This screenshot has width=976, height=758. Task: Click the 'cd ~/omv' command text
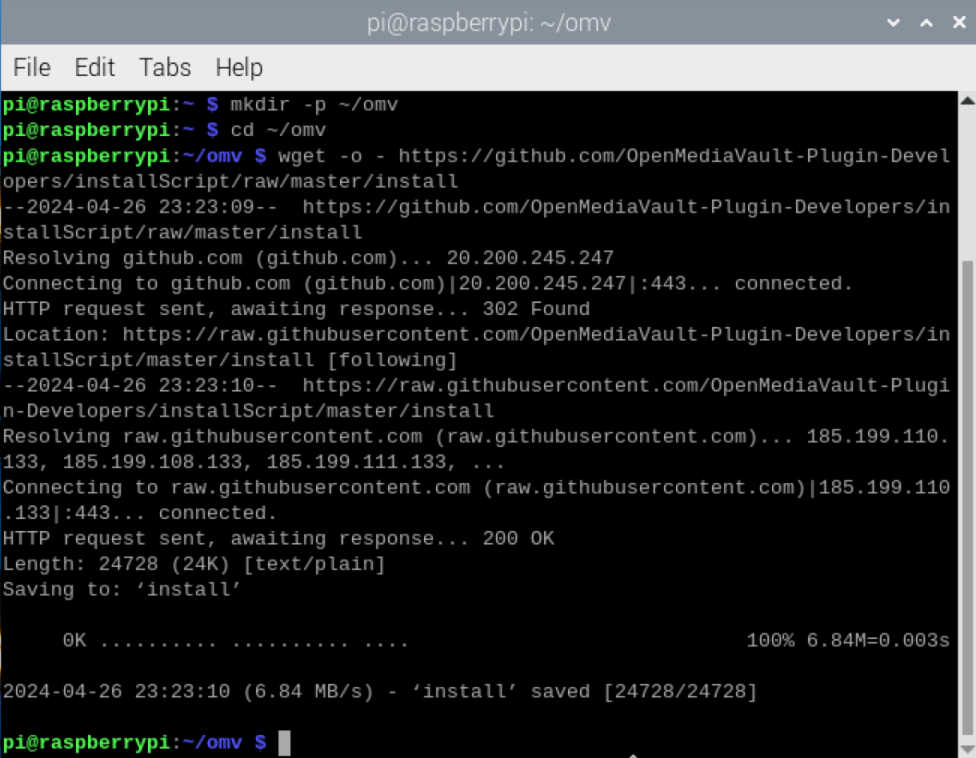pyautogui.click(x=278, y=130)
